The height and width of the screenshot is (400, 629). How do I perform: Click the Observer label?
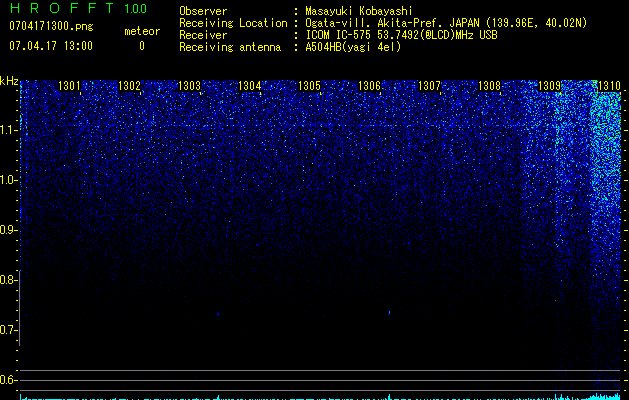tap(203, 11)
